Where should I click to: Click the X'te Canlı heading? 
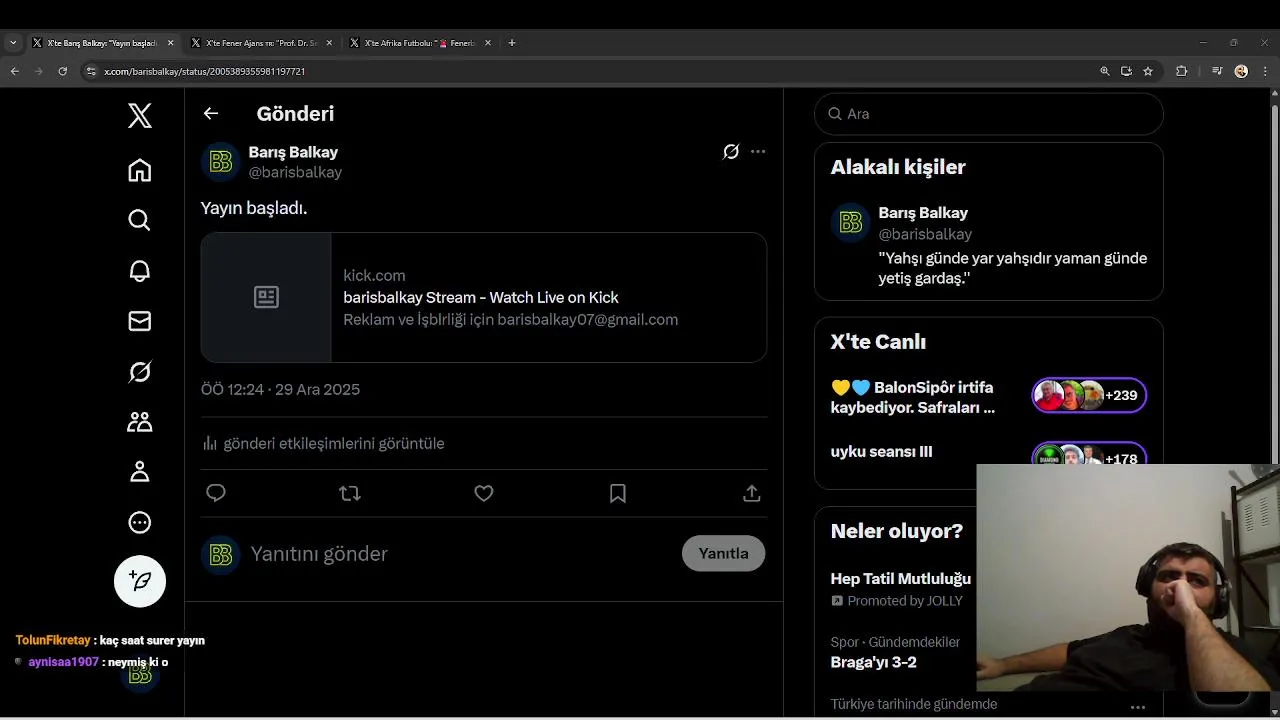pos(878,342)
